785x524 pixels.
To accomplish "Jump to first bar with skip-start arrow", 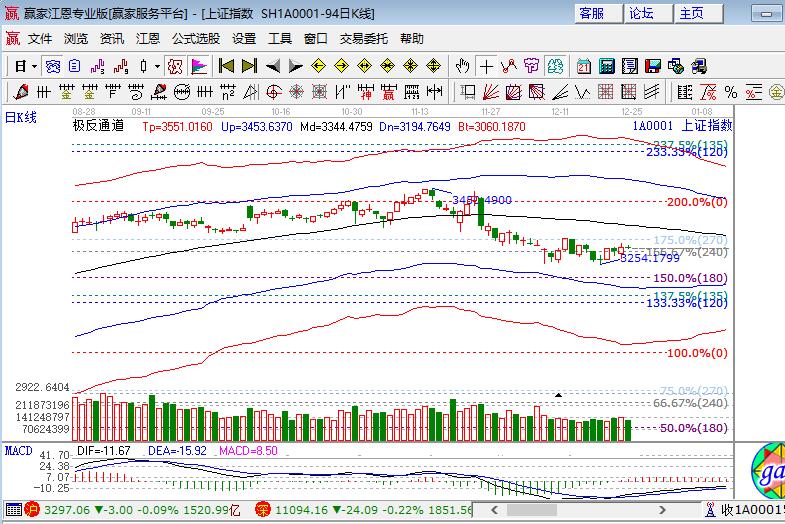I will tap(226, 66).
